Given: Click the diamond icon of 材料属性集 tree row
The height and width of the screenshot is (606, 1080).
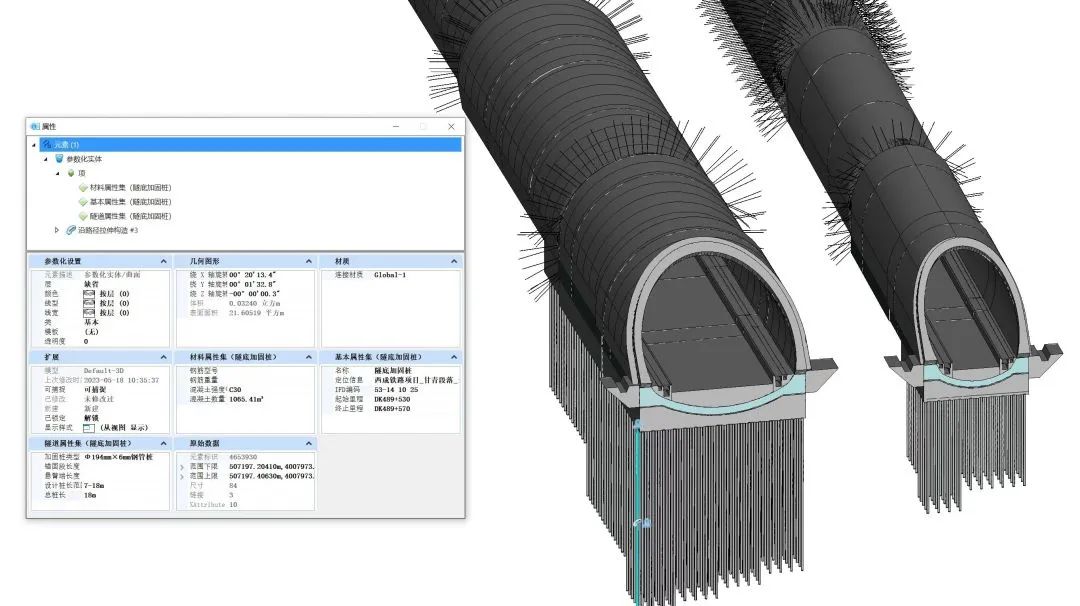Looking at the screenshot, I should click(83, 187).
